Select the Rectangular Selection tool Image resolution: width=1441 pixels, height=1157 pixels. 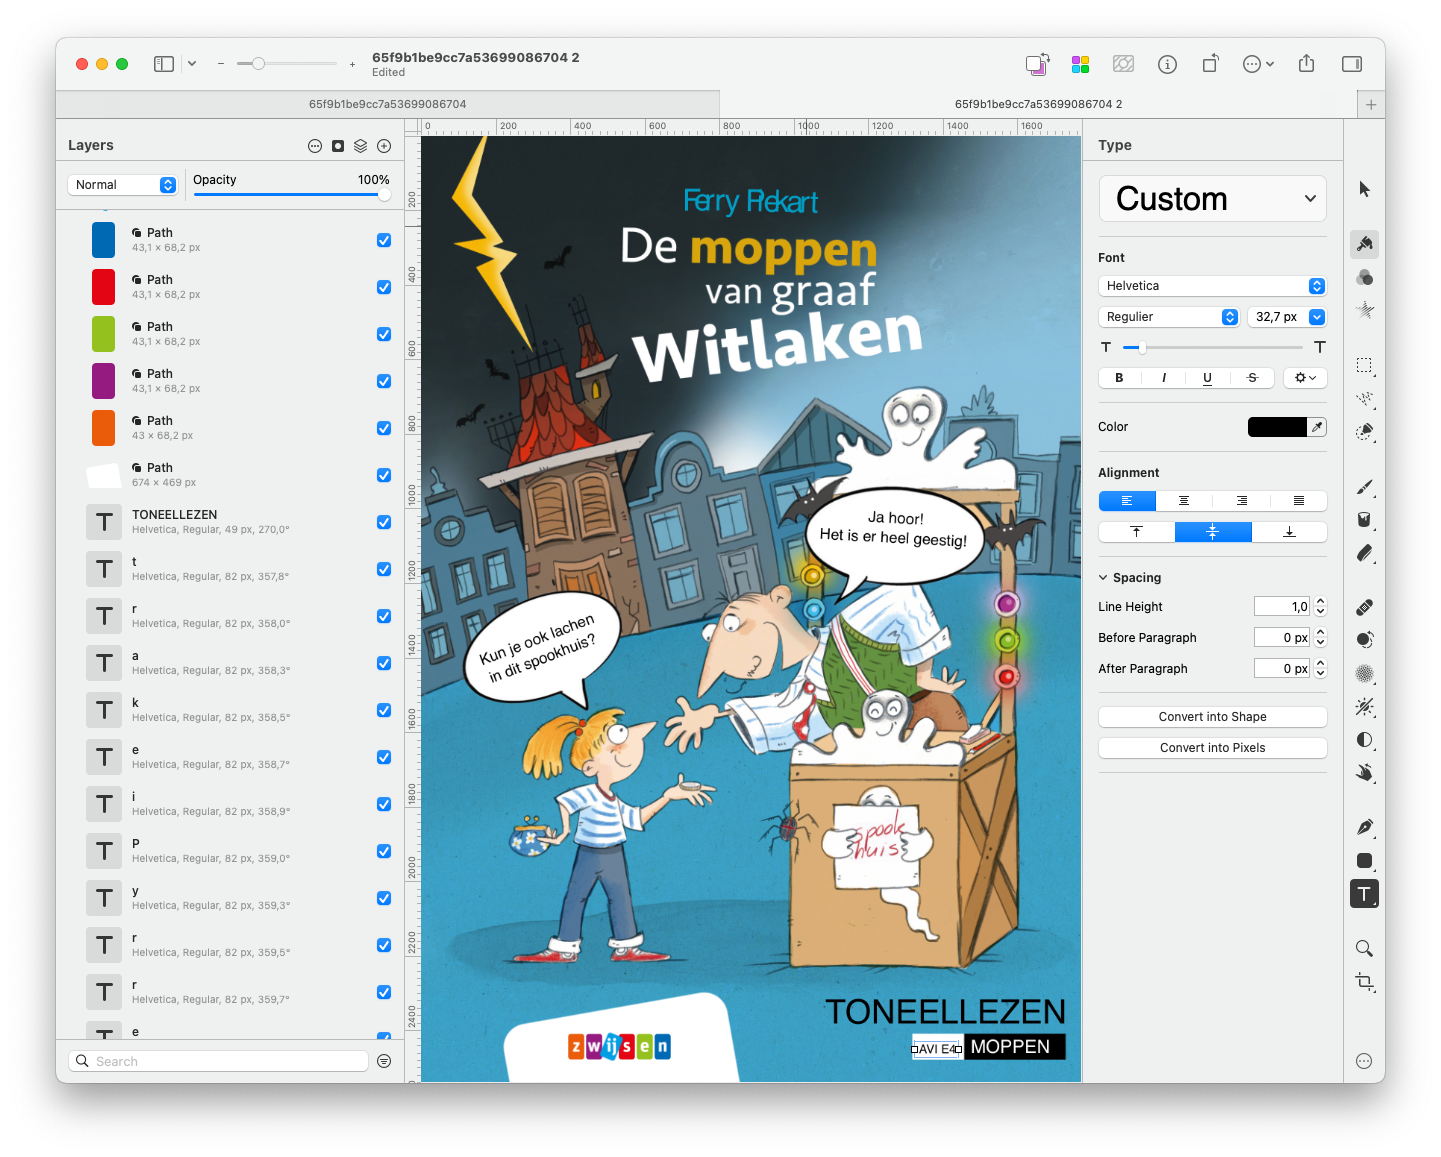[x=1364, y=365]
